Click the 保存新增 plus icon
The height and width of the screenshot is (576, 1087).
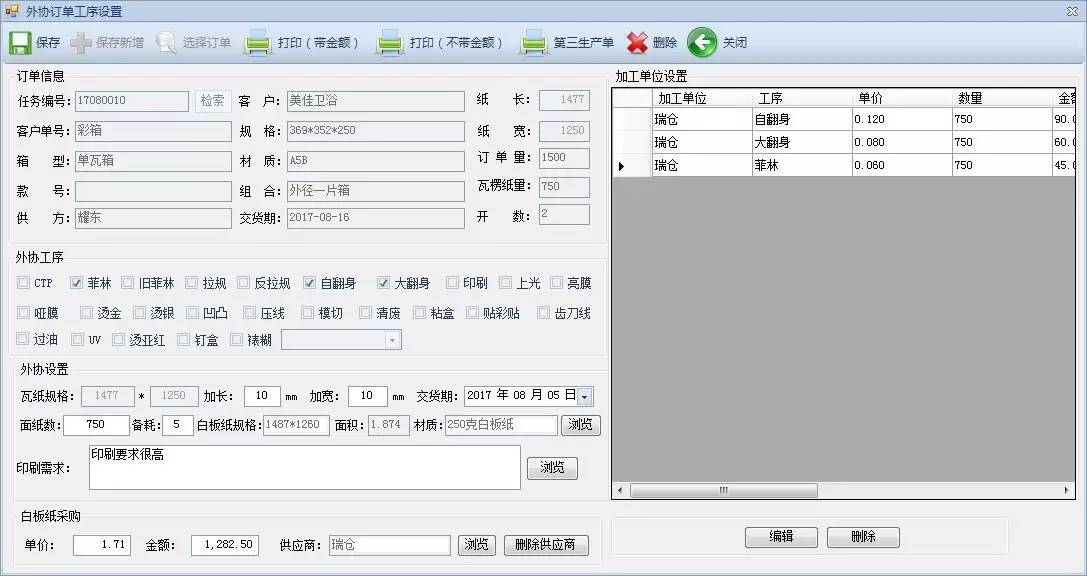pyautogui.click(x=82, y=43)
